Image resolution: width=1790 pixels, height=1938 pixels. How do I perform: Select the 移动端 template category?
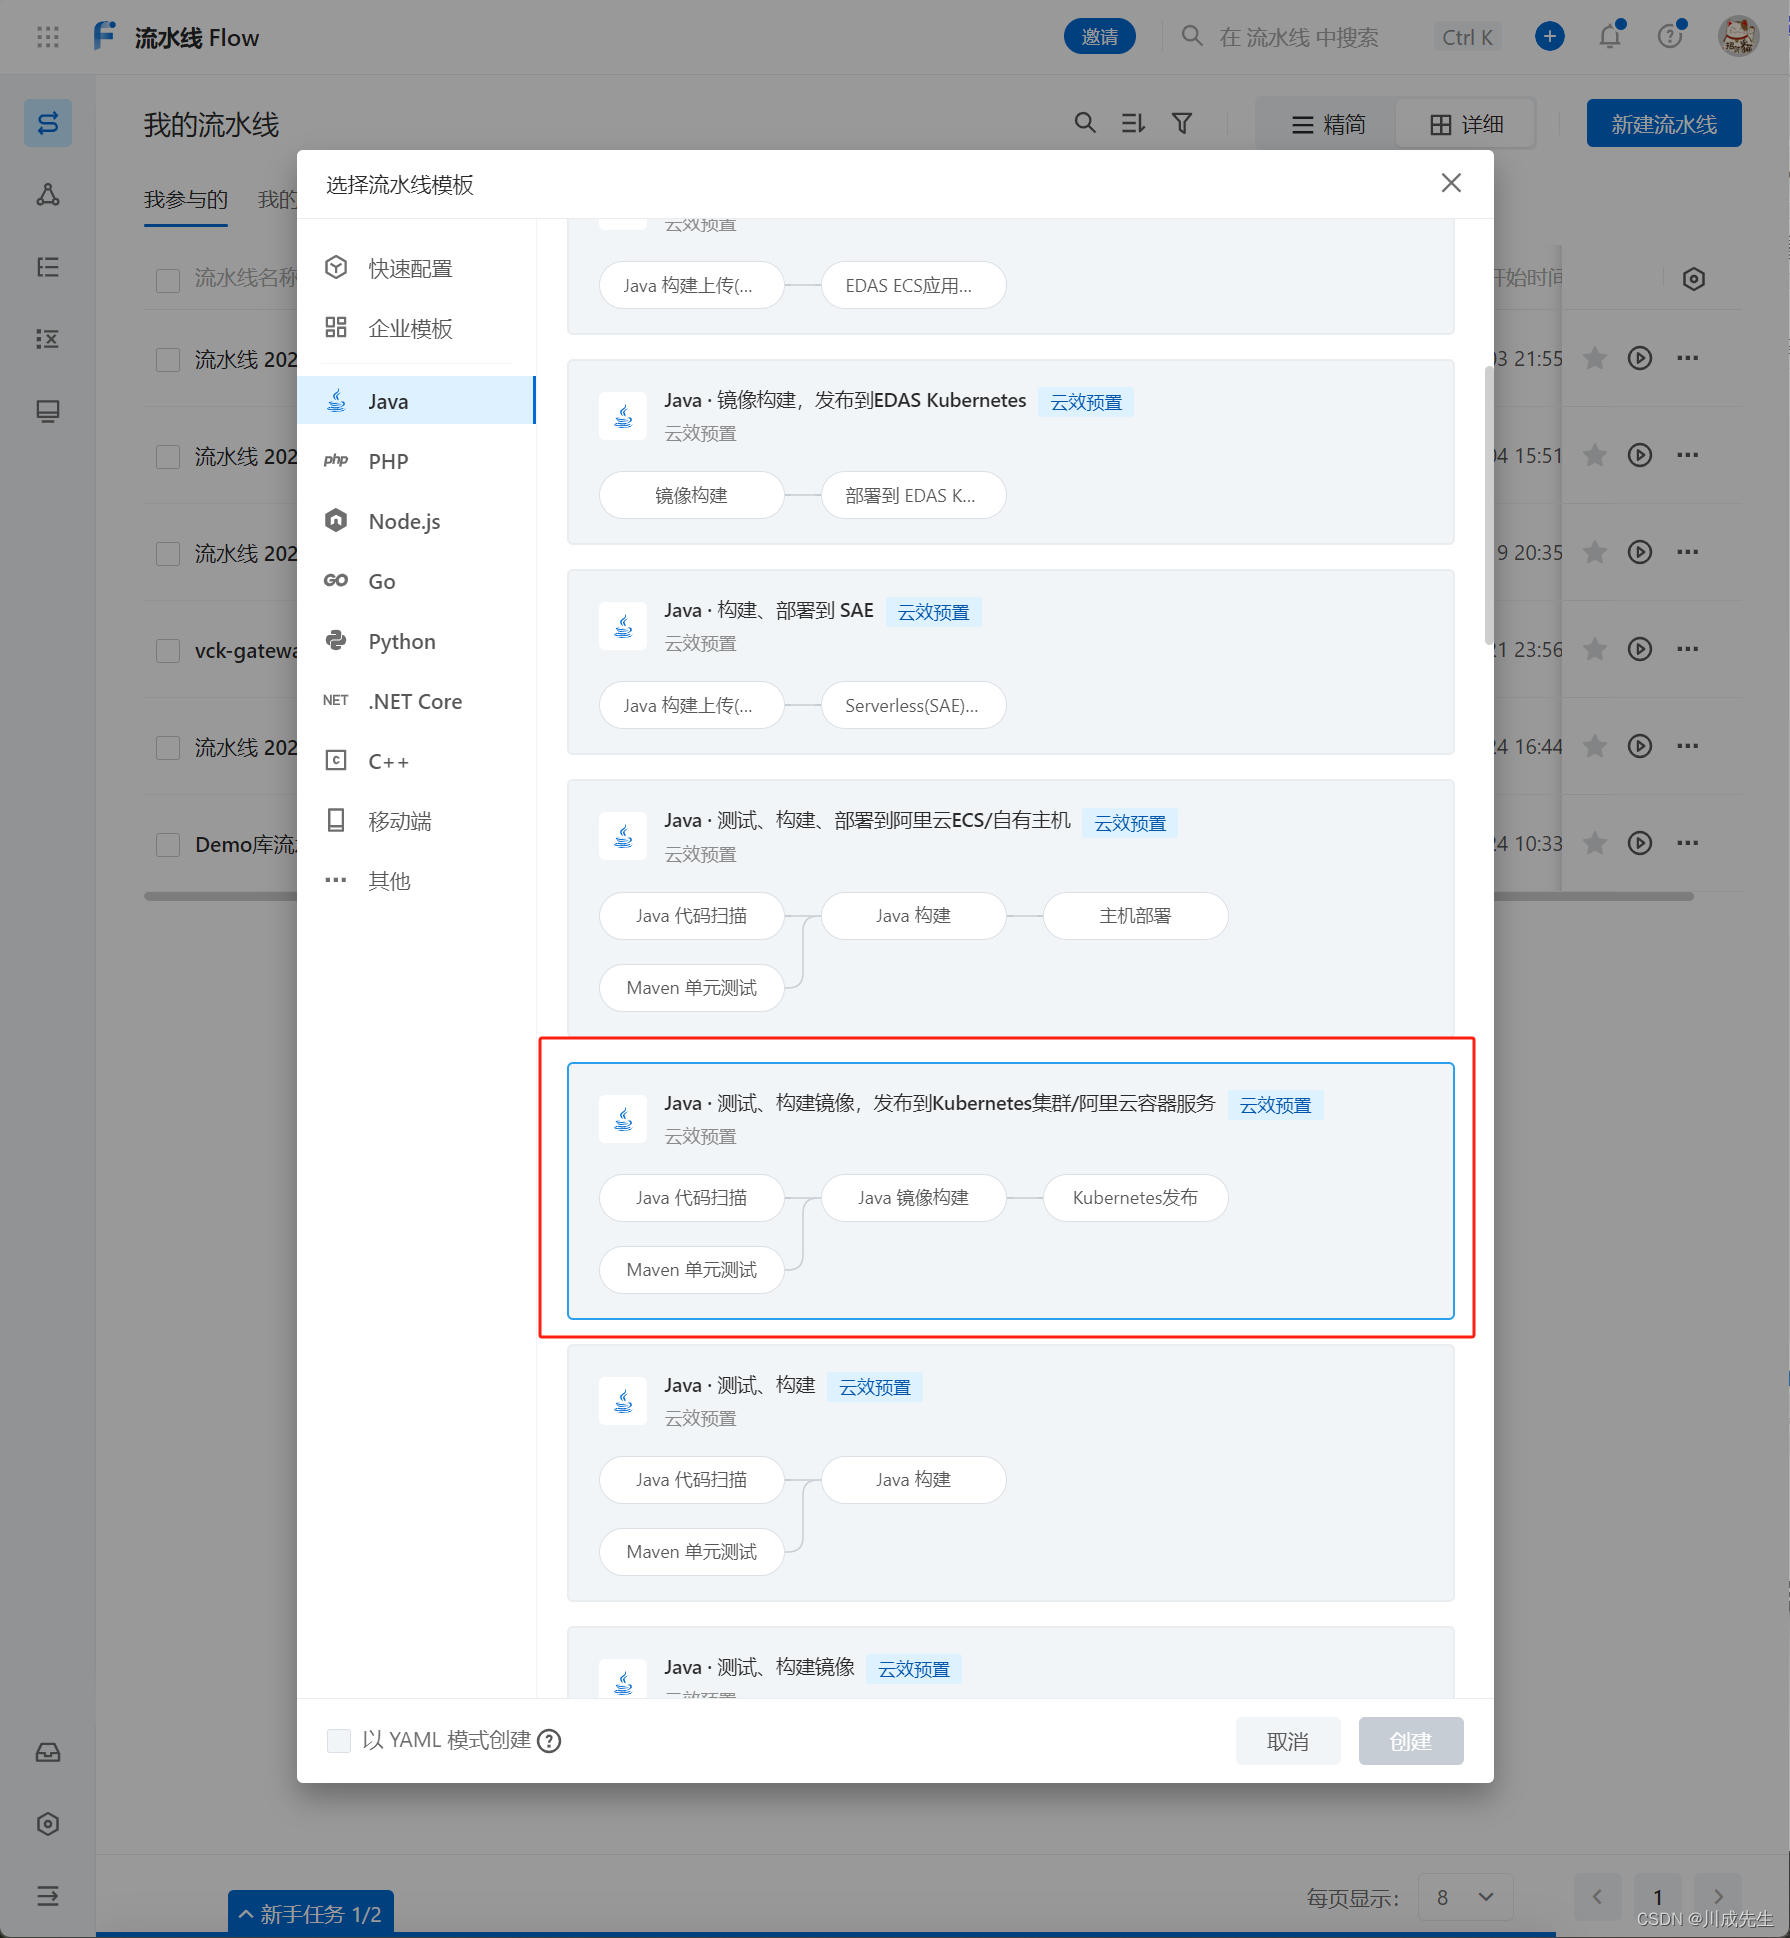pyautogui.click(x=416, y=821)
